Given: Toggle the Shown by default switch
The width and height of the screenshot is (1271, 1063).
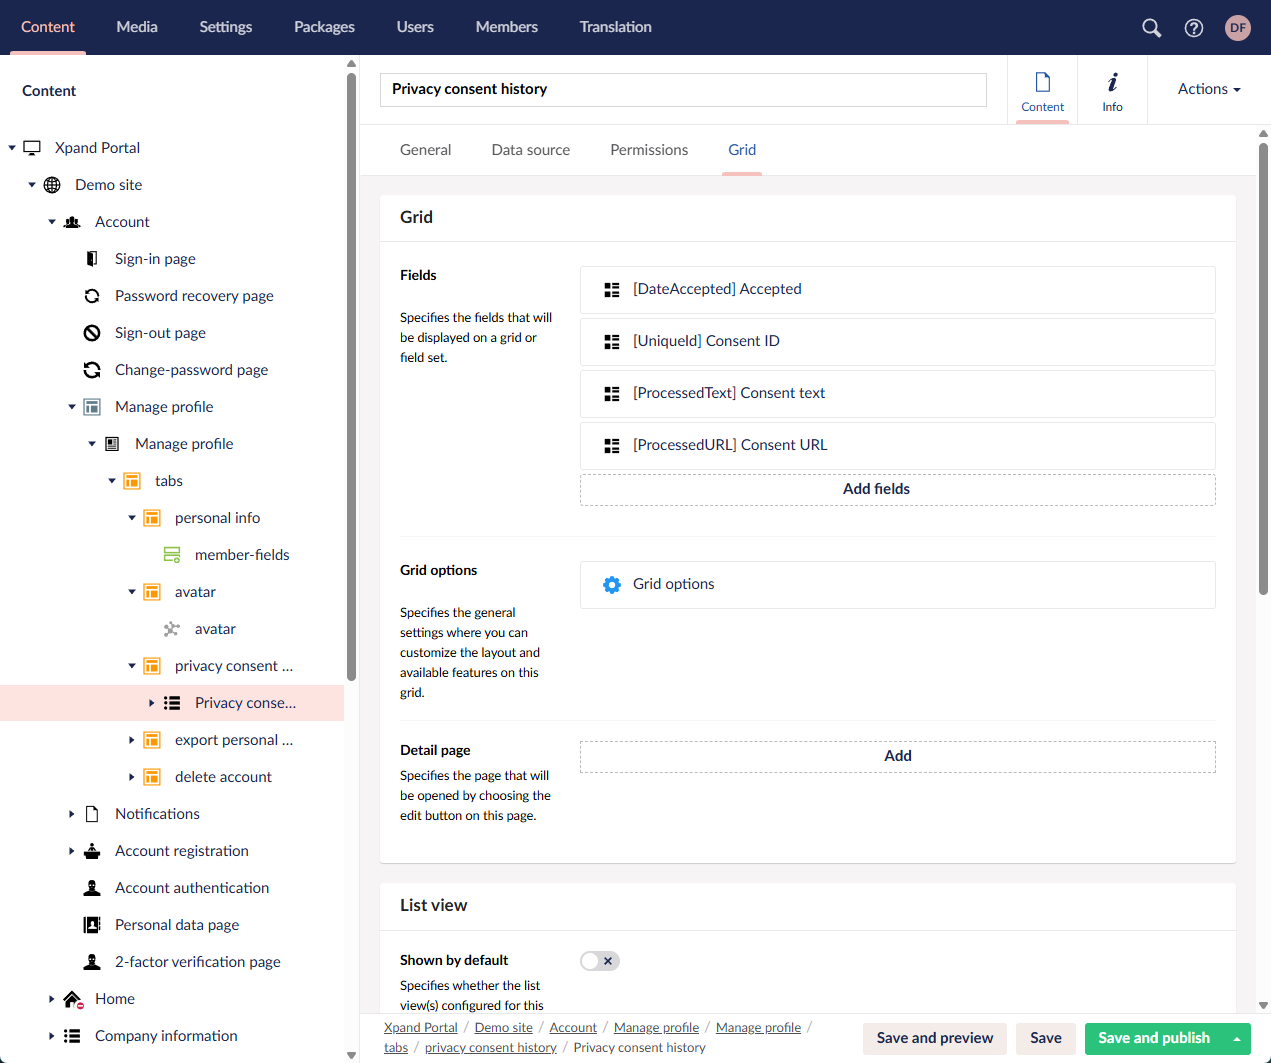Looking at the screenshot, I should click(x=600, y=961).
